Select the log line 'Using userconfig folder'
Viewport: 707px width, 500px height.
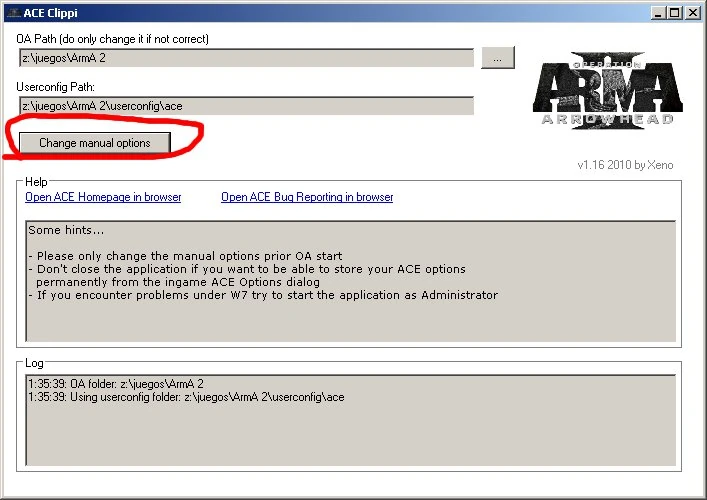pyautogui.click(x=186, y=397)
